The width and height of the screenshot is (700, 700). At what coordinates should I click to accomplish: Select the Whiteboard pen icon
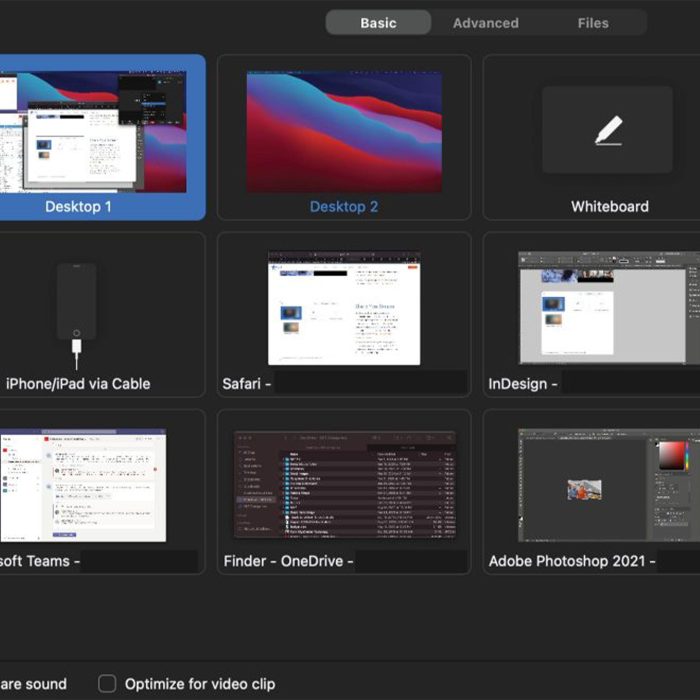coord(609,131)
